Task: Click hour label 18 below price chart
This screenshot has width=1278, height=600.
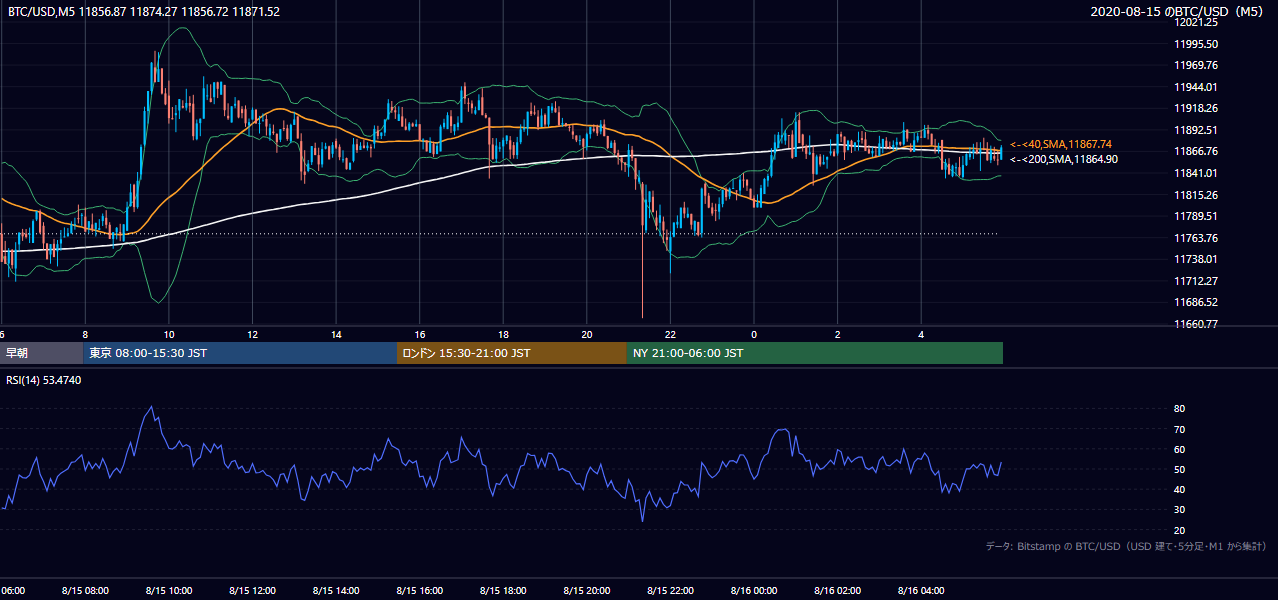Action: (504, 335)
